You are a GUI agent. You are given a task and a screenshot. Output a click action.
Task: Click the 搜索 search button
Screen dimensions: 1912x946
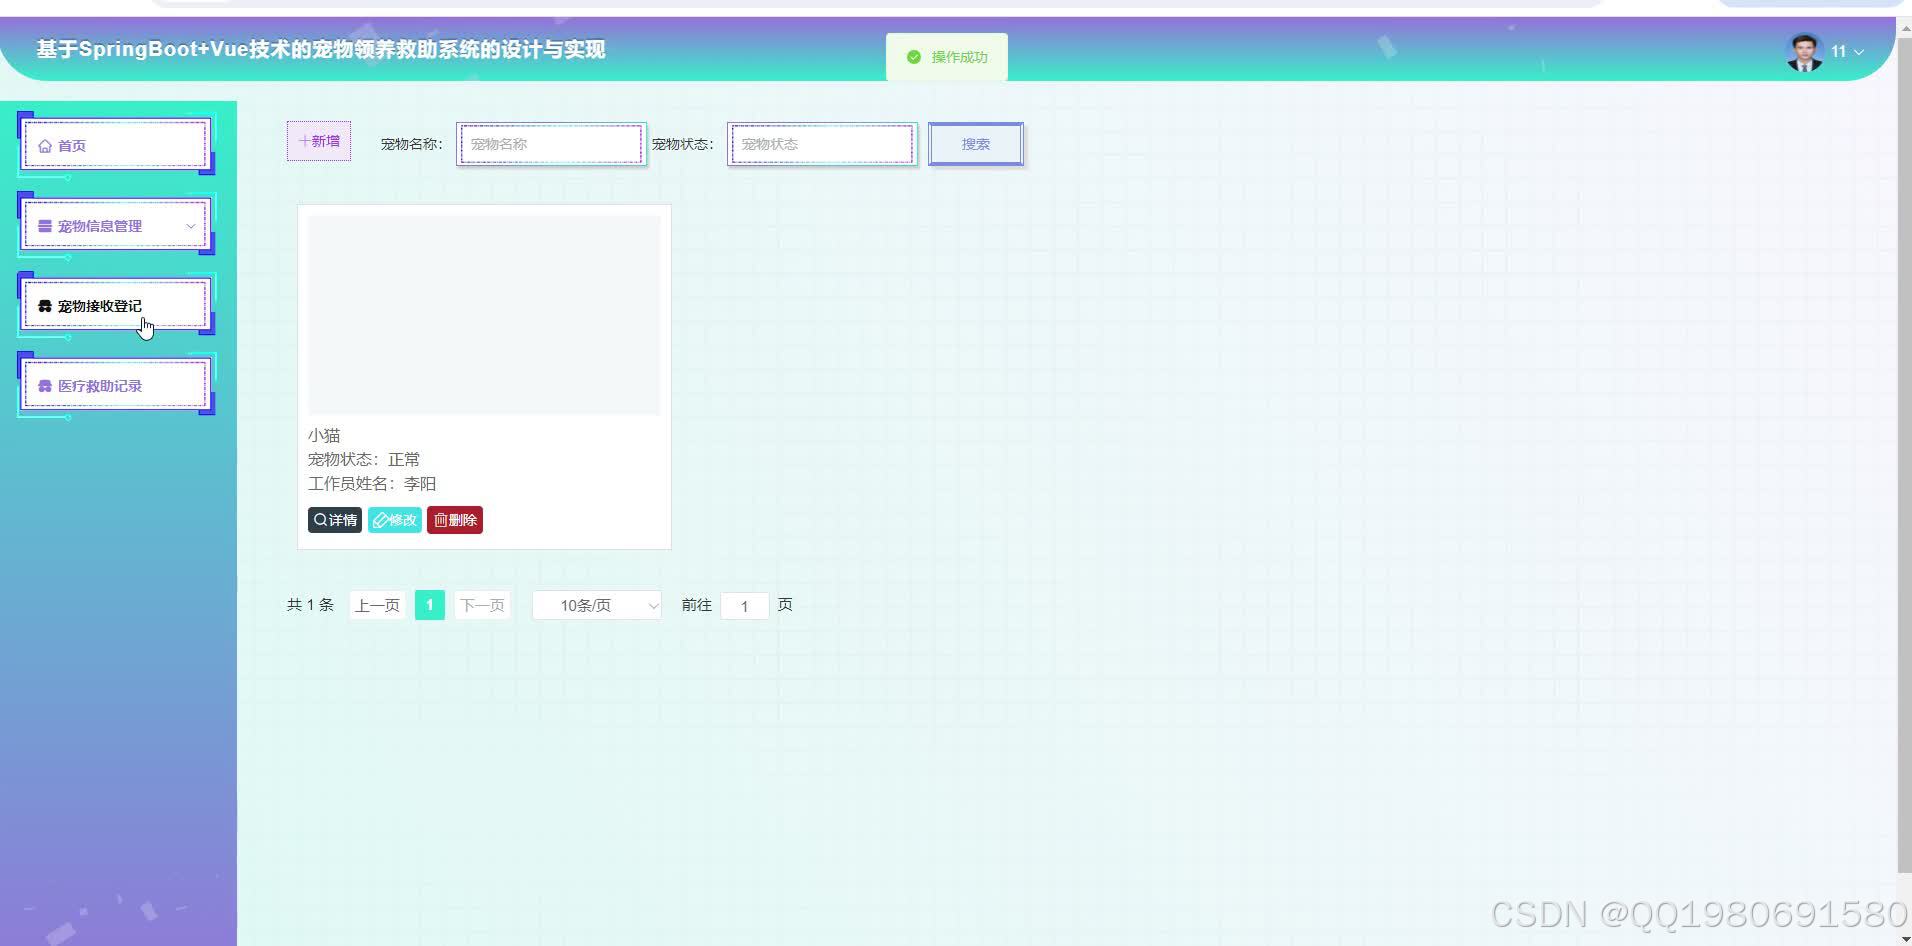coord(975,143)
